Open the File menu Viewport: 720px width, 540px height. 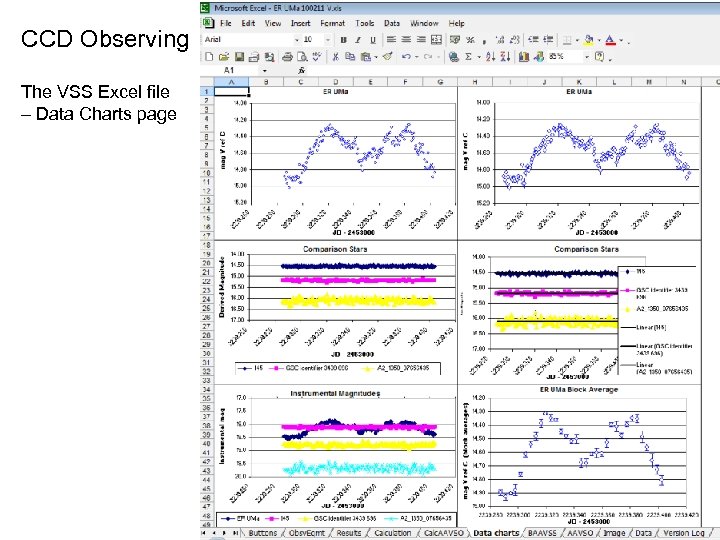pyautogui.click(x=225, y=23)
